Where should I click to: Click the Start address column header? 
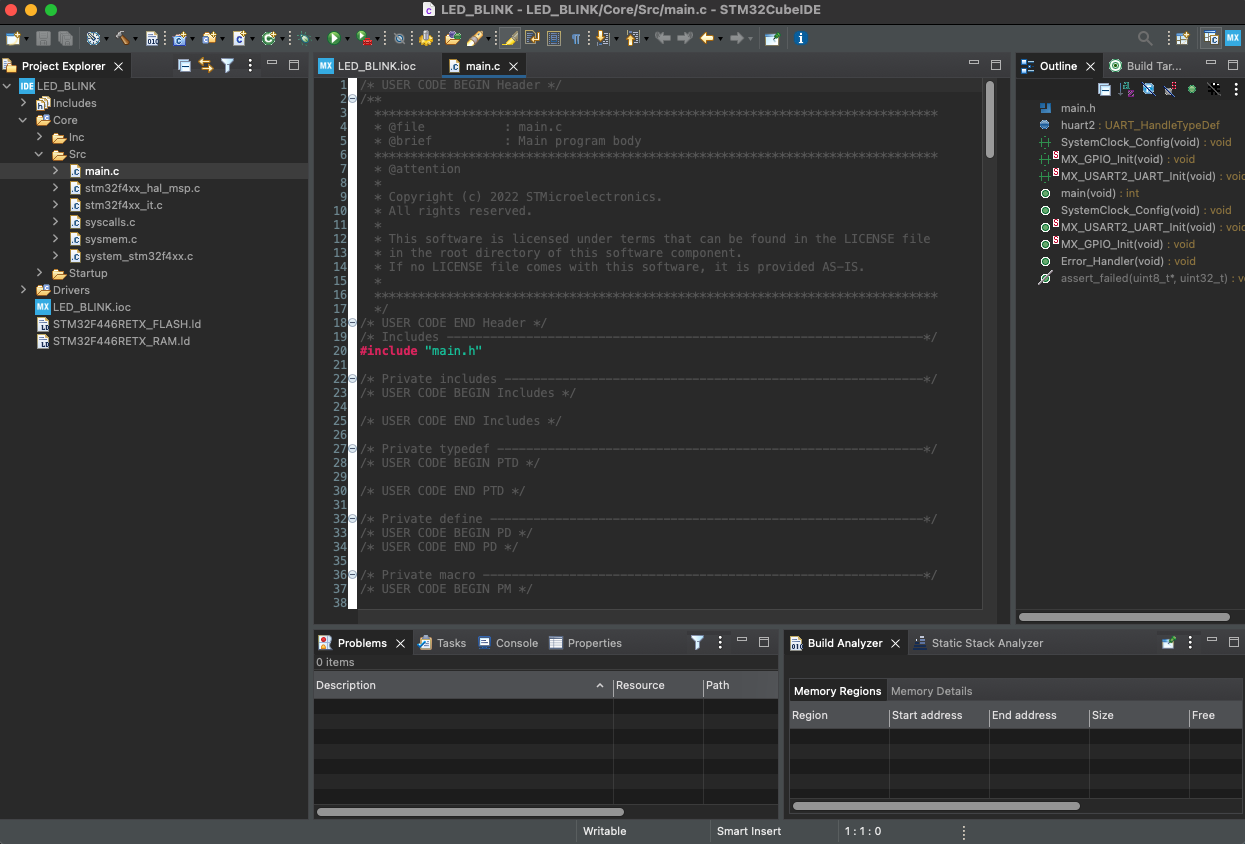[938, 715]
